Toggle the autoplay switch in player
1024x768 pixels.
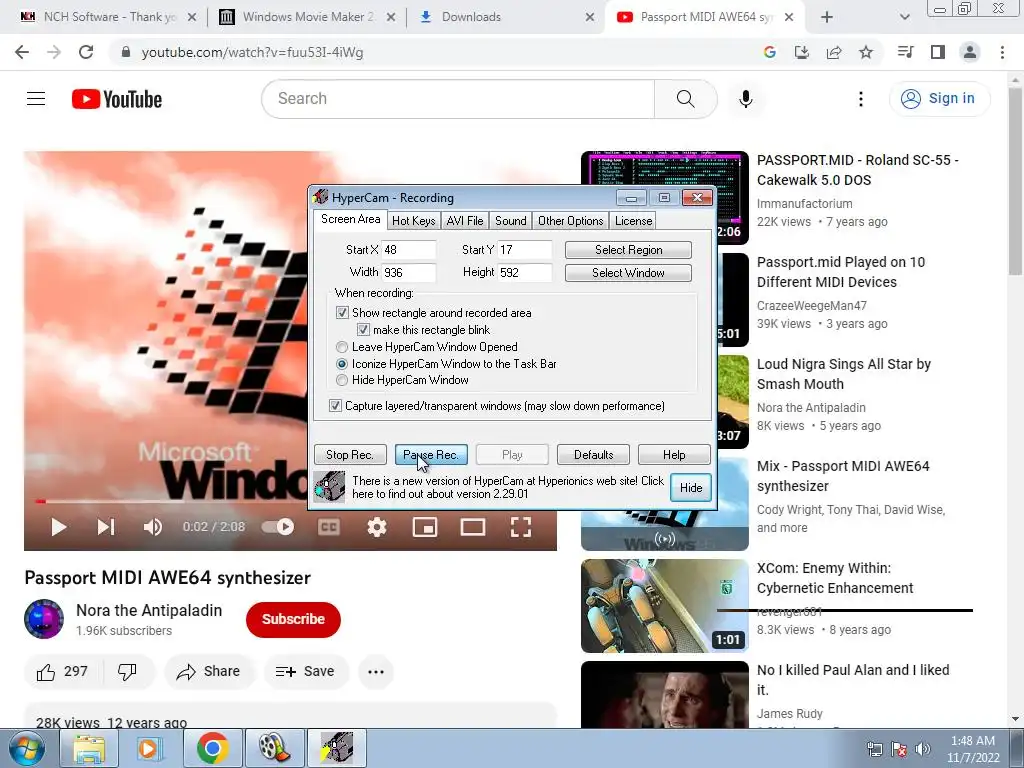coord(278,527)
